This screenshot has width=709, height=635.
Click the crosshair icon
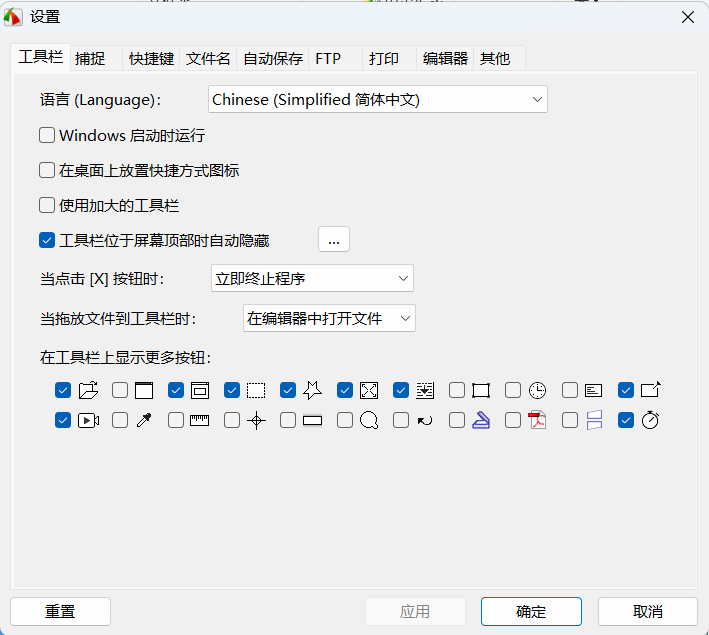[256, 421]
